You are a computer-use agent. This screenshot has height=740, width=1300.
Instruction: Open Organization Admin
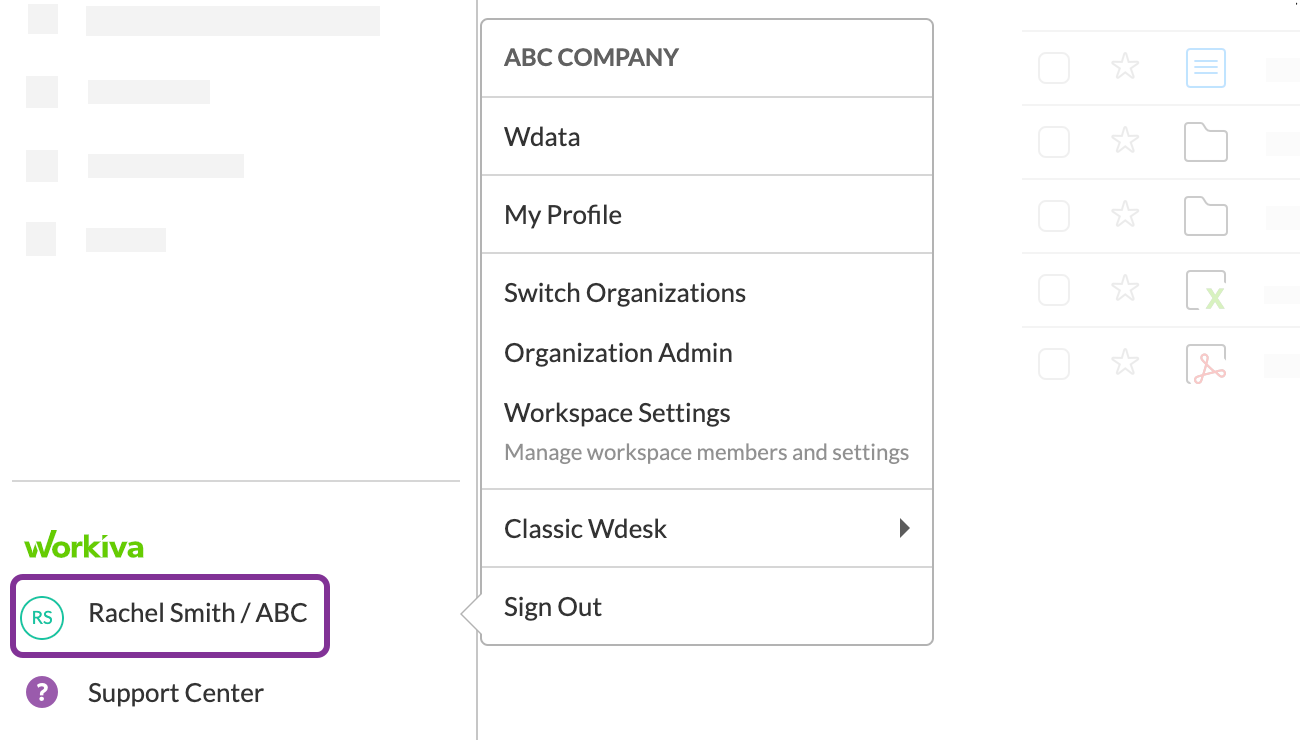point(618,353)
